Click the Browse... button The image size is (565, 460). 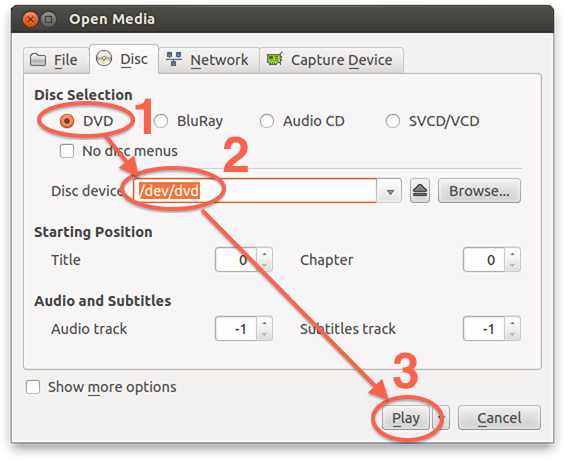pyautogui.click(x=479, y=191)
